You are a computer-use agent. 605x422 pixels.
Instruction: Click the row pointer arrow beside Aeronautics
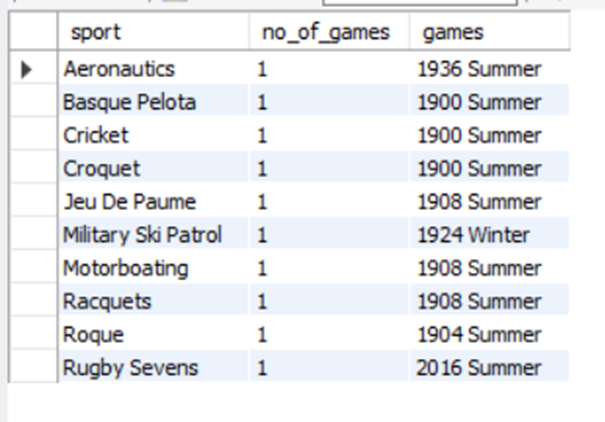pyautogui.click(x=26, y=69)
